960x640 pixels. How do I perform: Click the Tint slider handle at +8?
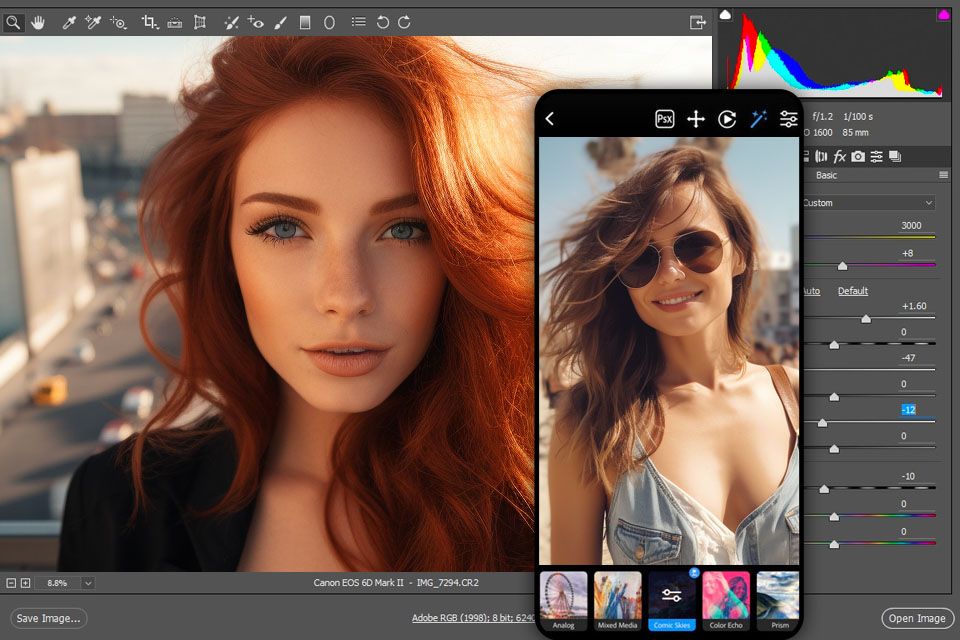[x=842, y=266]
